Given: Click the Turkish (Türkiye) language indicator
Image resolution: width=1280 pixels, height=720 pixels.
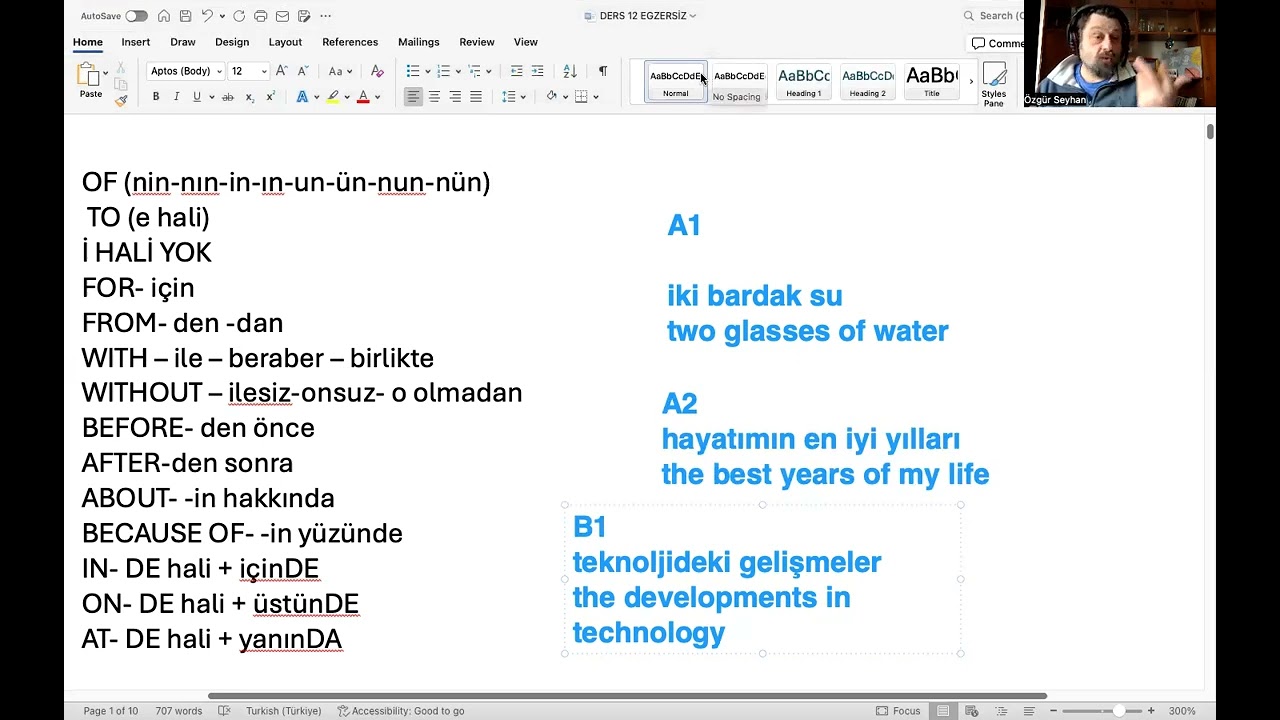Looking at the screenshot, I should 283,711.
